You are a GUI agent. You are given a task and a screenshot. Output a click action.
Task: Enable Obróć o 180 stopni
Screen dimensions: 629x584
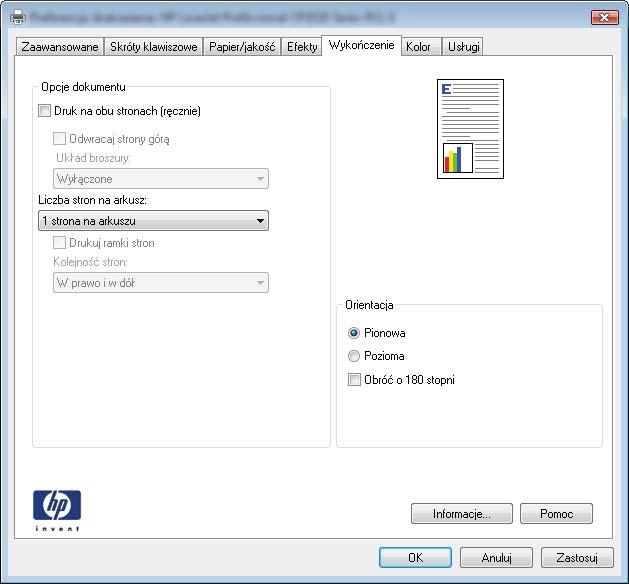click(354, 379)
